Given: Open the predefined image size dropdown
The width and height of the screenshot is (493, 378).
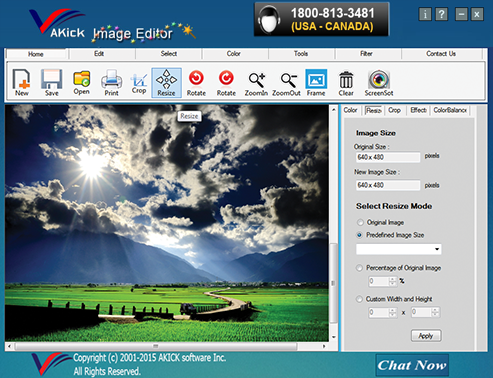Looking at the screenshot, I should pos(437,249).
